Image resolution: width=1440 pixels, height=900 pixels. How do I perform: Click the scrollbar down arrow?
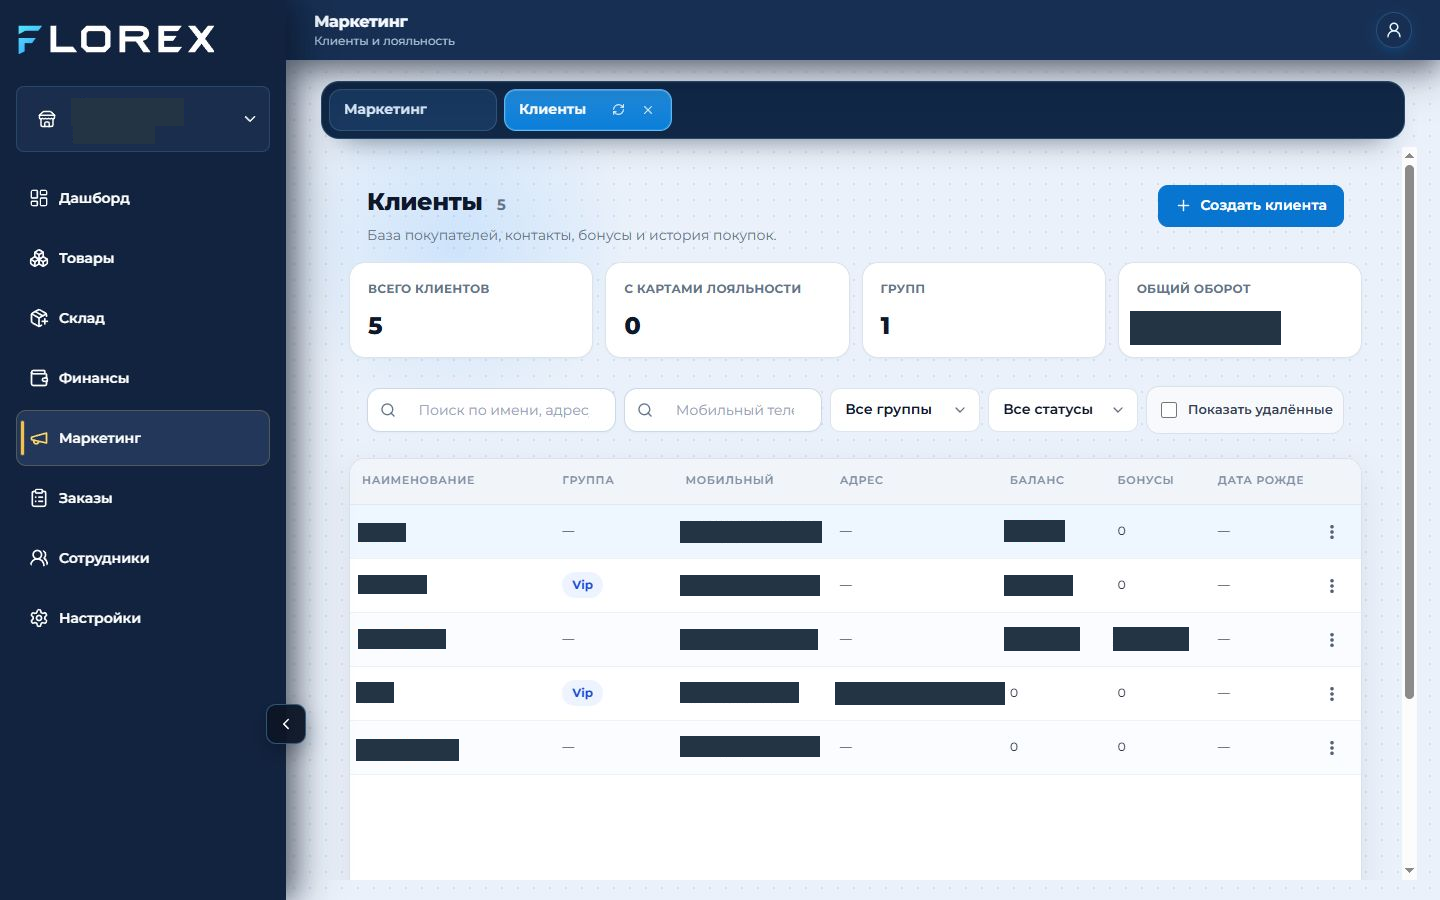(1409, 871)
